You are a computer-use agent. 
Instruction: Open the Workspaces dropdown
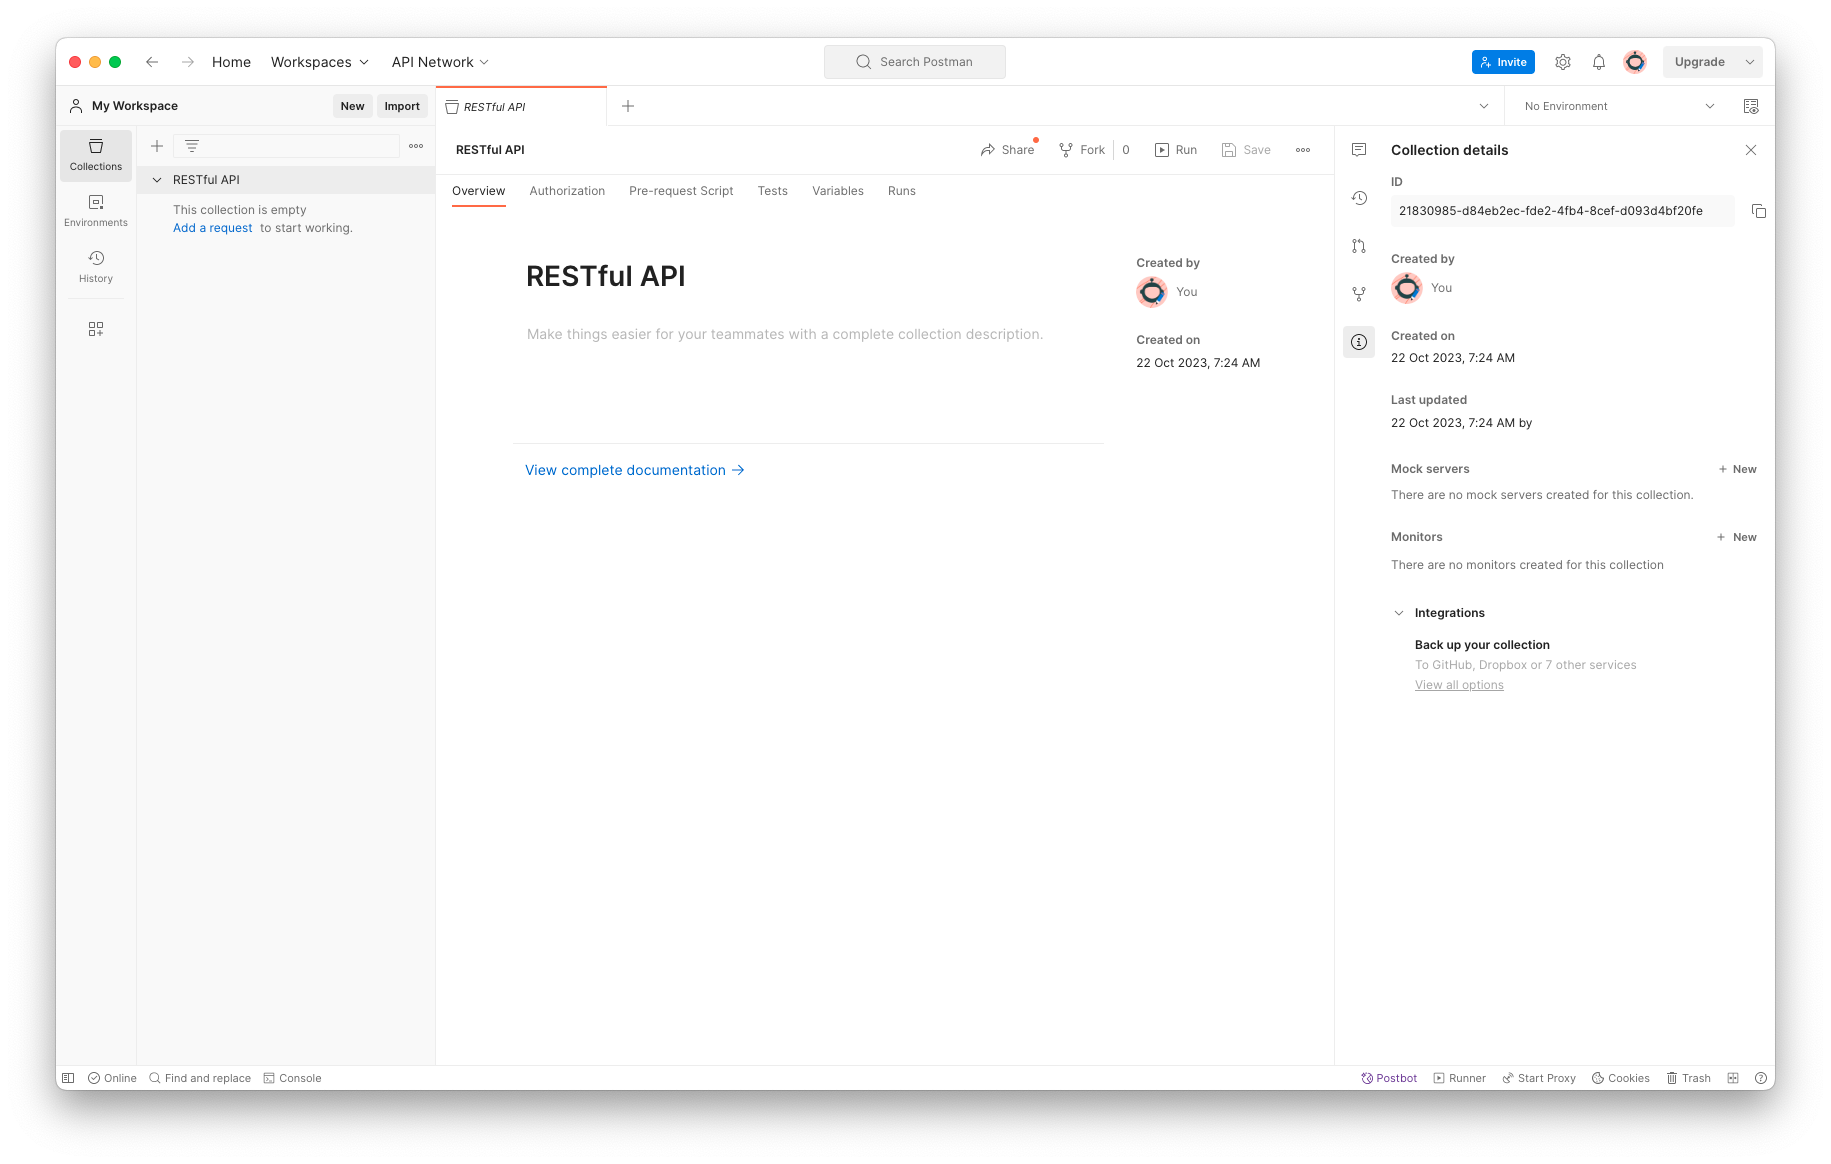(x=320, y=62)
